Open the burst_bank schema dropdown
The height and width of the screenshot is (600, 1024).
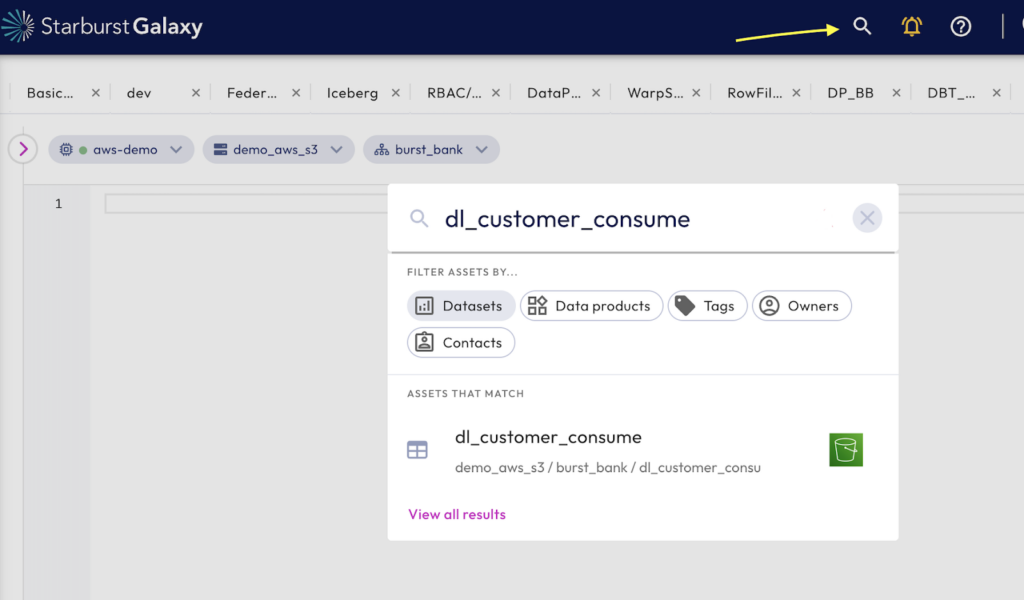coord(431,150)
